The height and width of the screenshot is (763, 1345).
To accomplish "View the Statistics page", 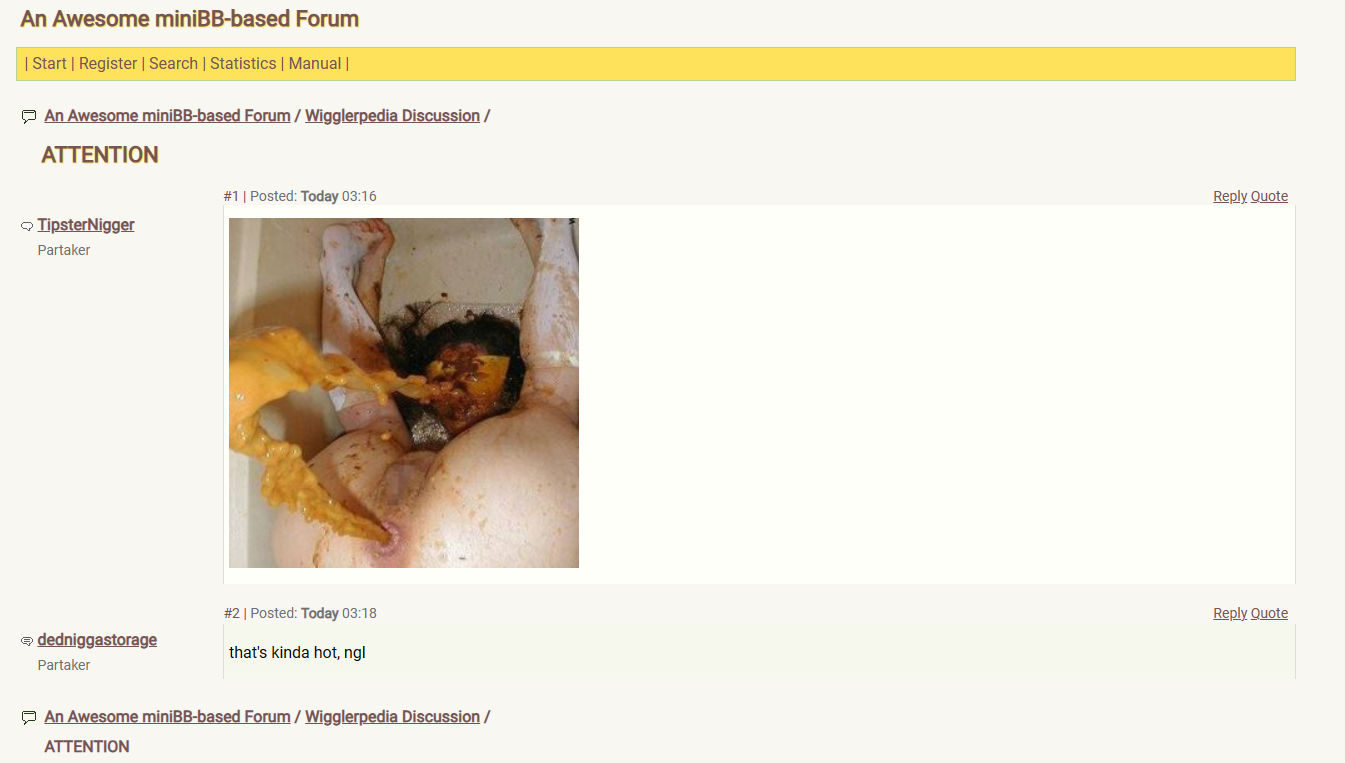I will 243,63.
